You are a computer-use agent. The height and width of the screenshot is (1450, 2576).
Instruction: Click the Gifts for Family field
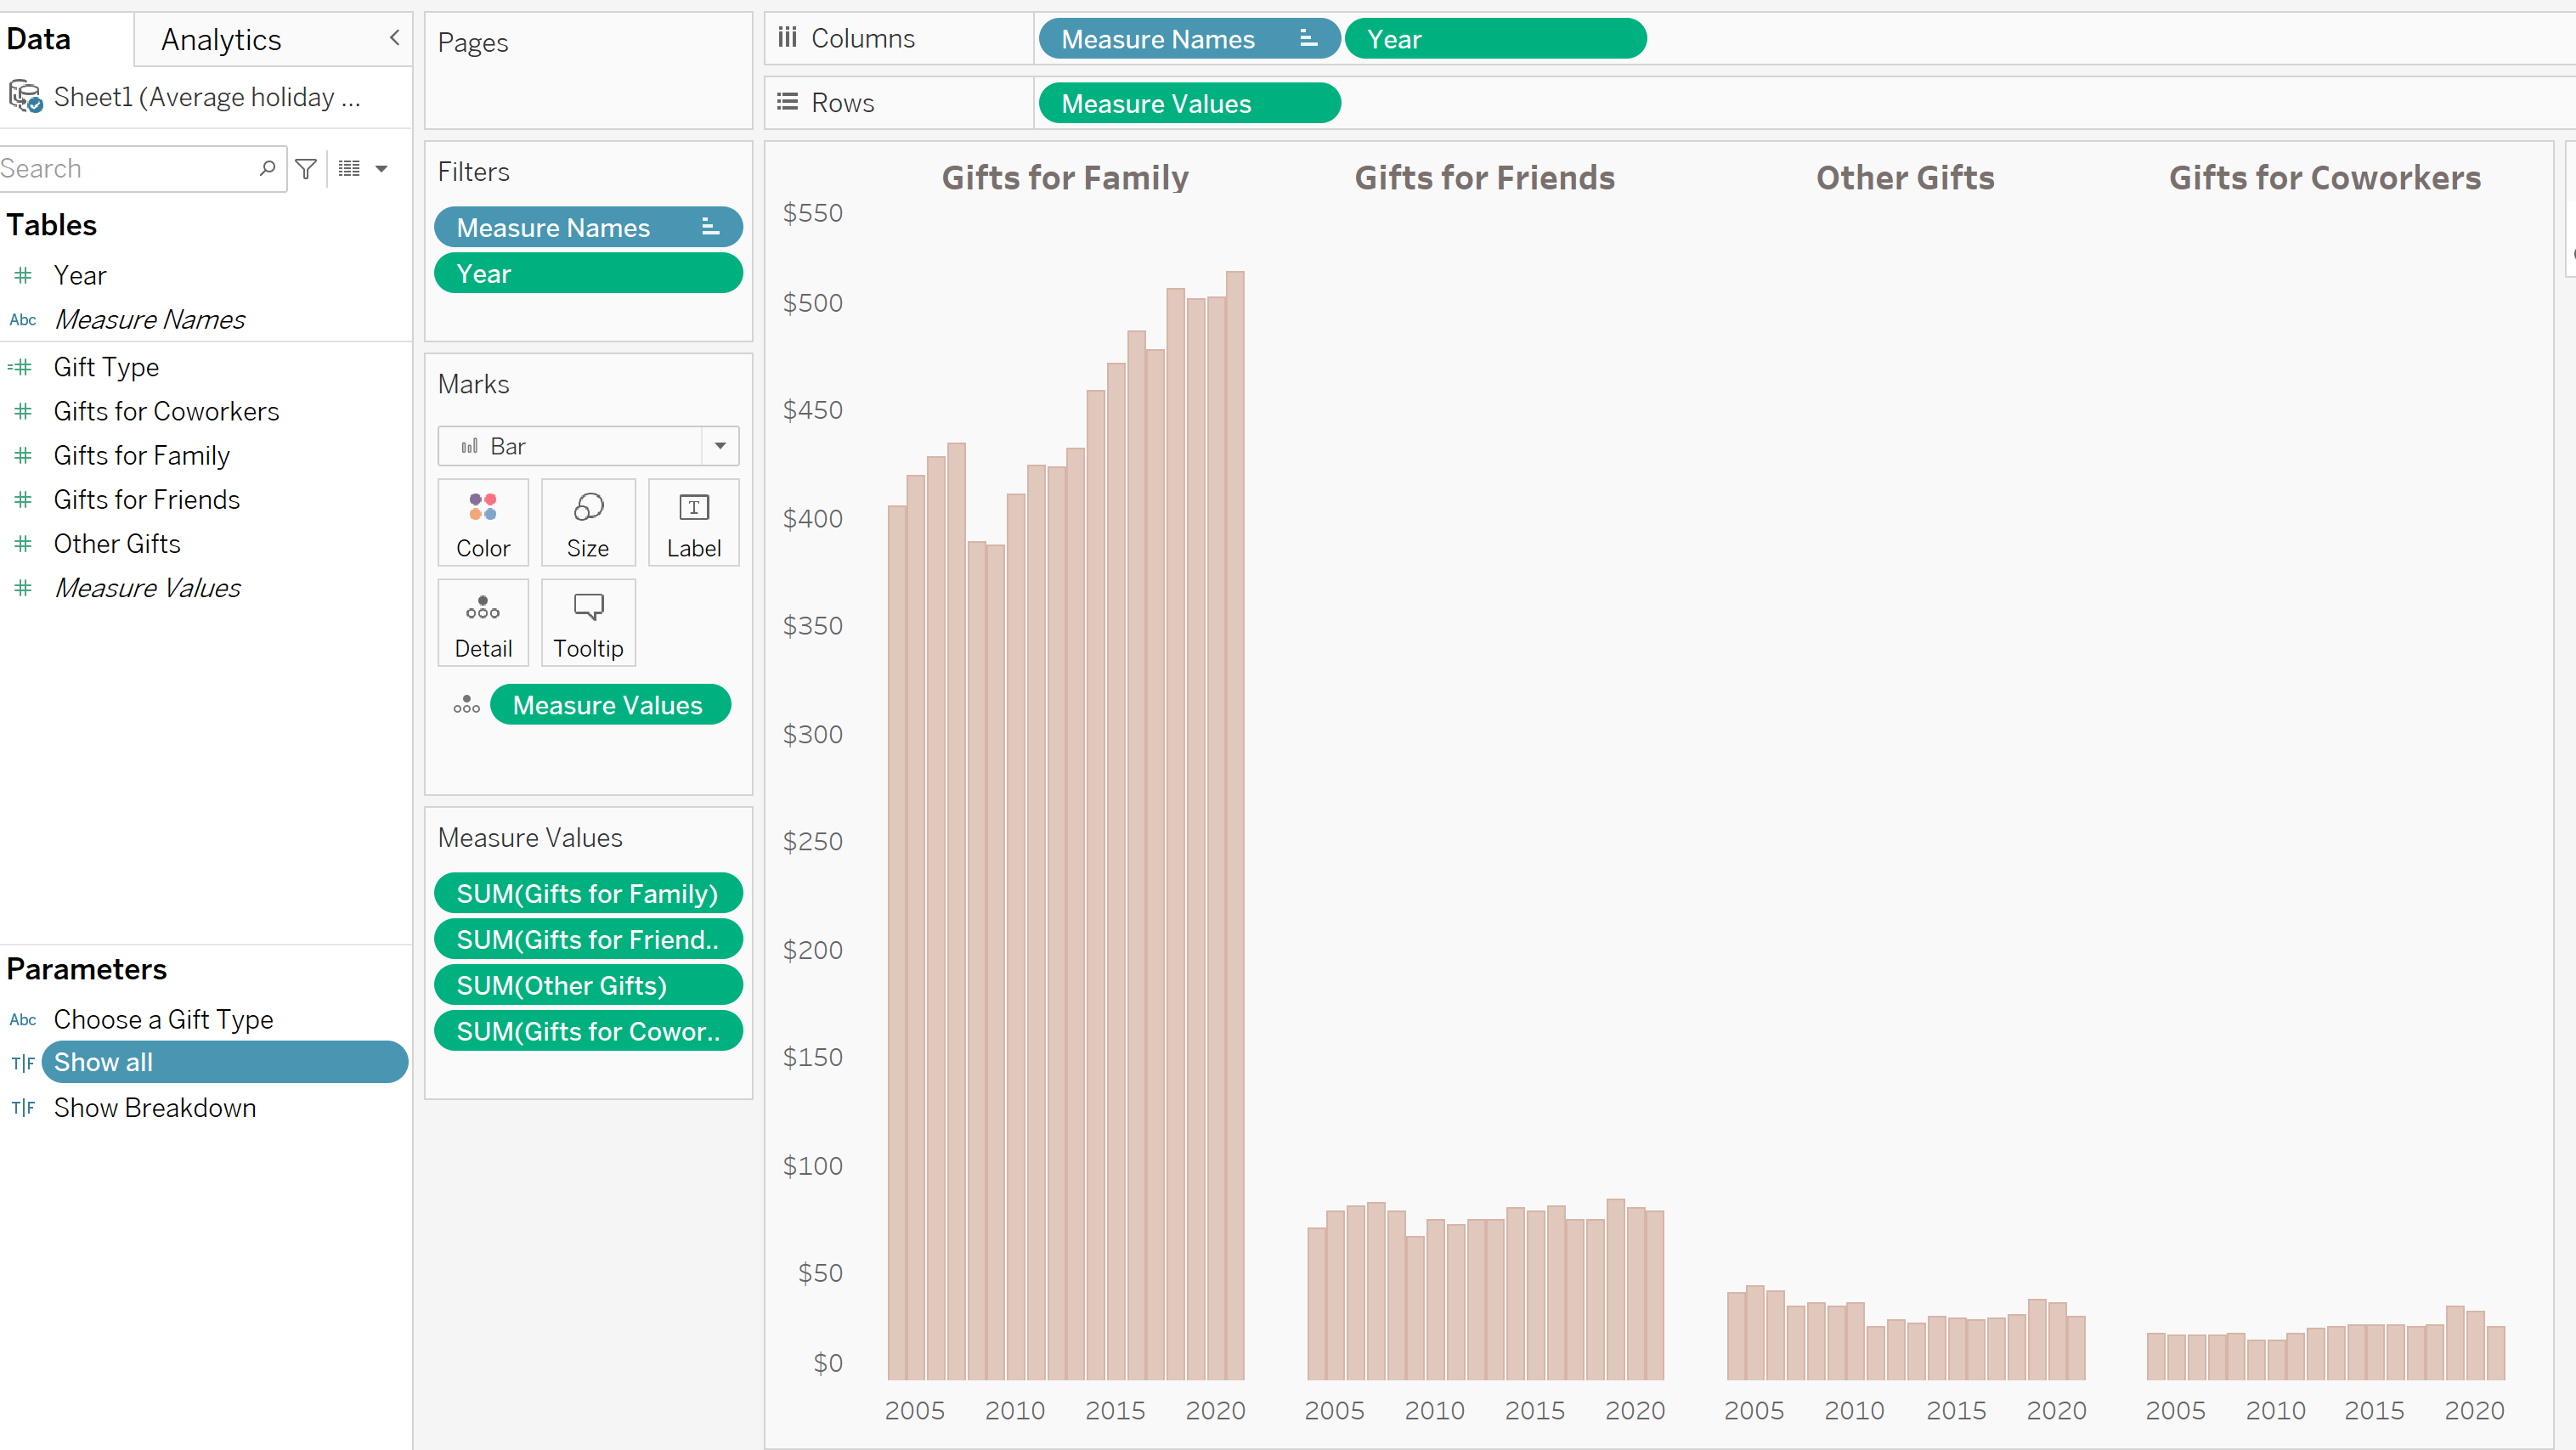click(142, 456)
